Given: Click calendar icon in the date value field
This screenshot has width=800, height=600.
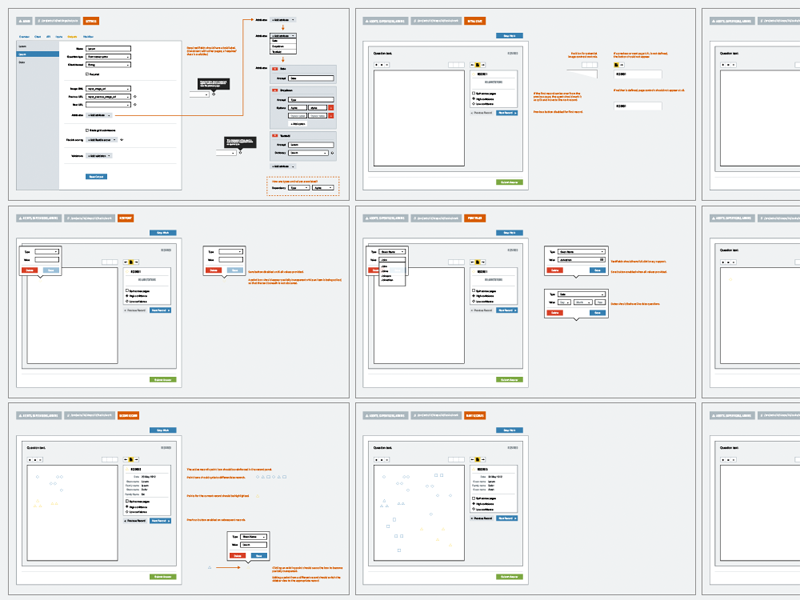Looking at the screenshot, I should (603, 260).
